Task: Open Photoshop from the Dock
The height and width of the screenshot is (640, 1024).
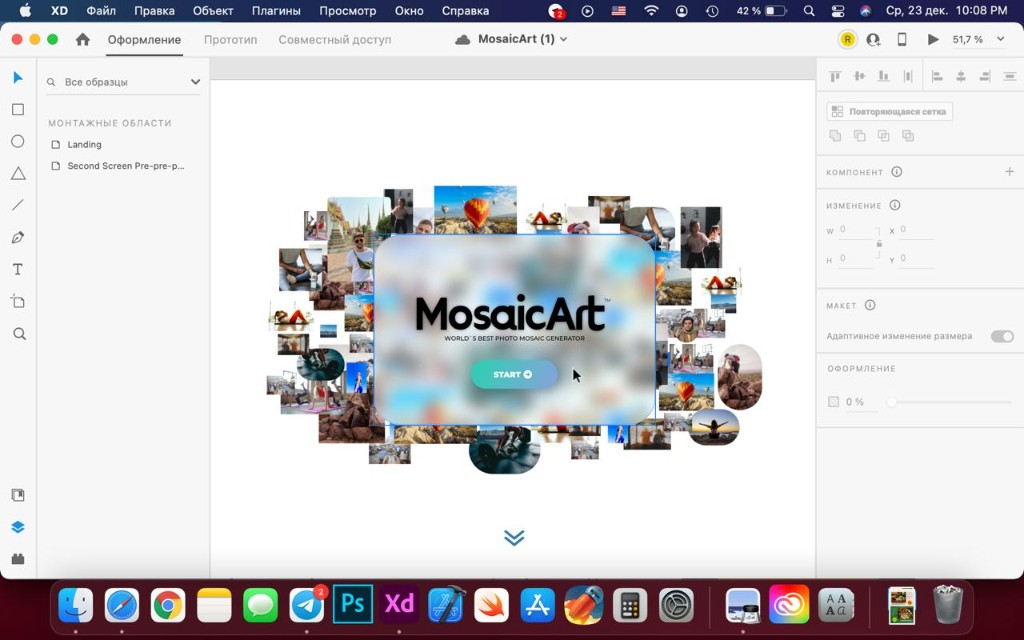Action: [353, 604]
